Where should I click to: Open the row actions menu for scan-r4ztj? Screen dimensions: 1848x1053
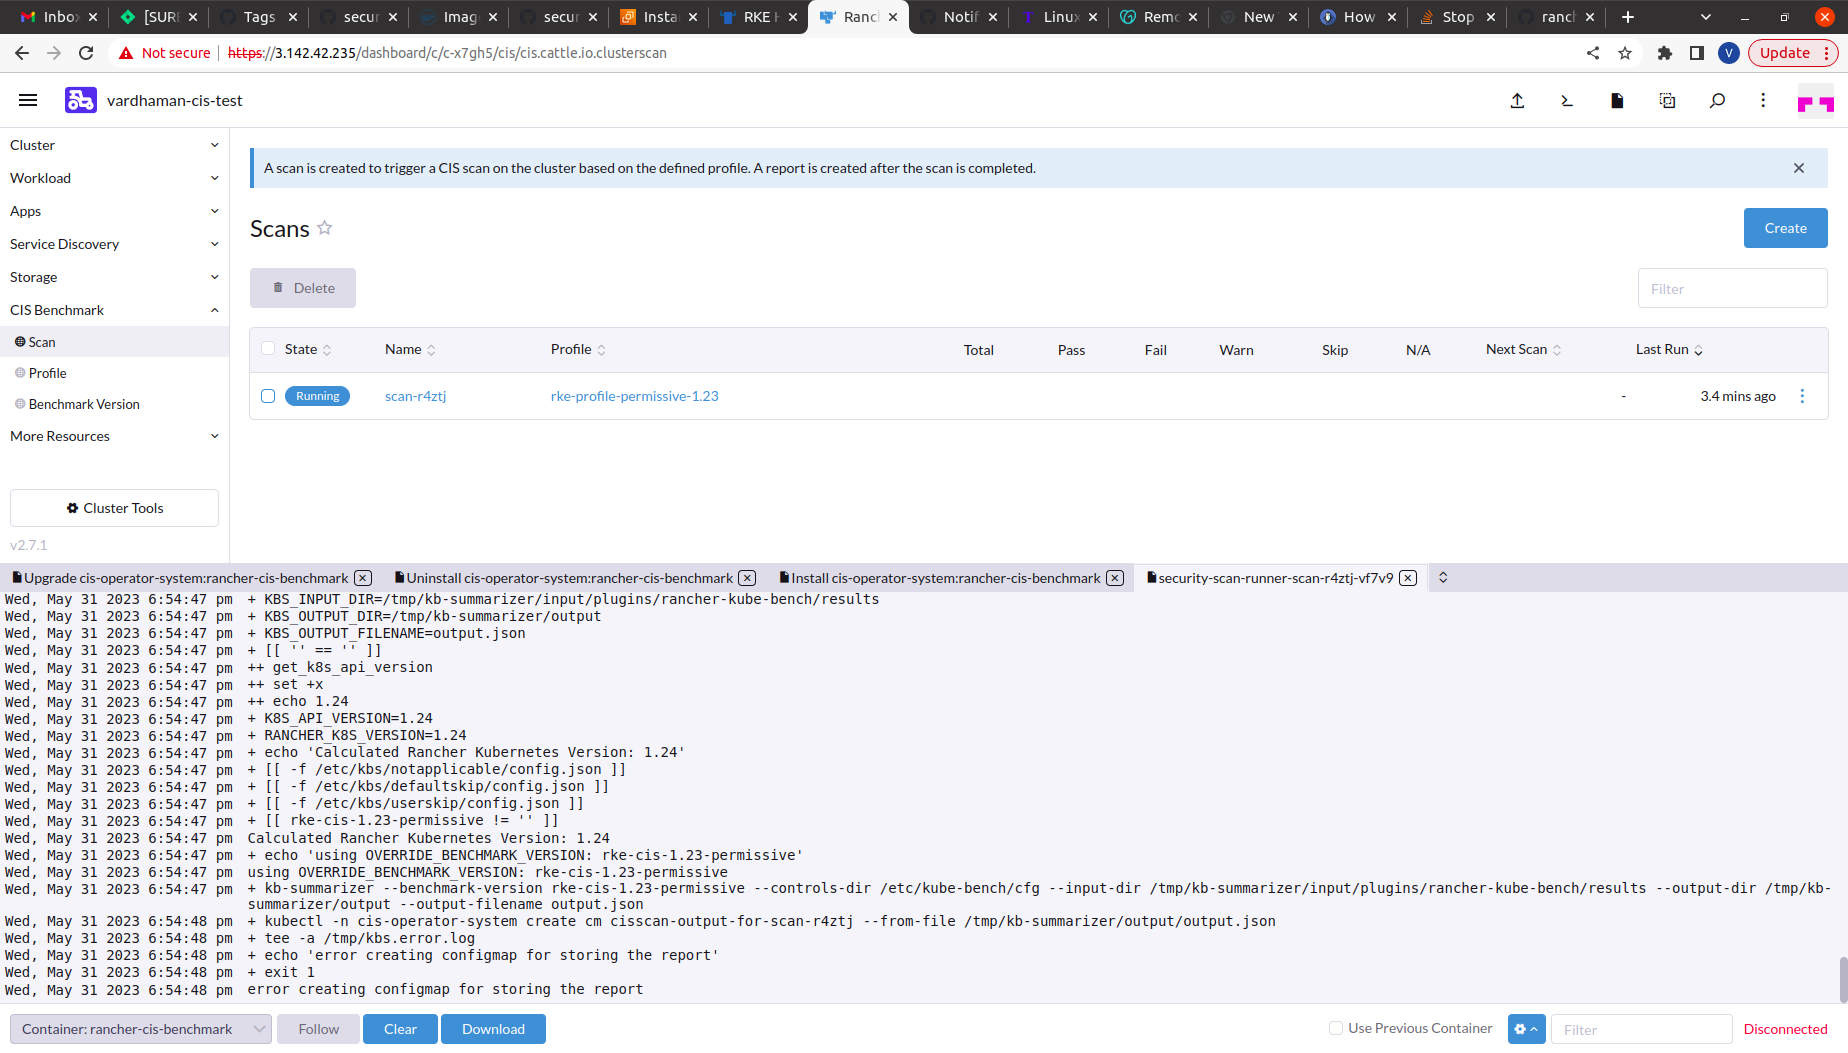tap(1802, 396)
